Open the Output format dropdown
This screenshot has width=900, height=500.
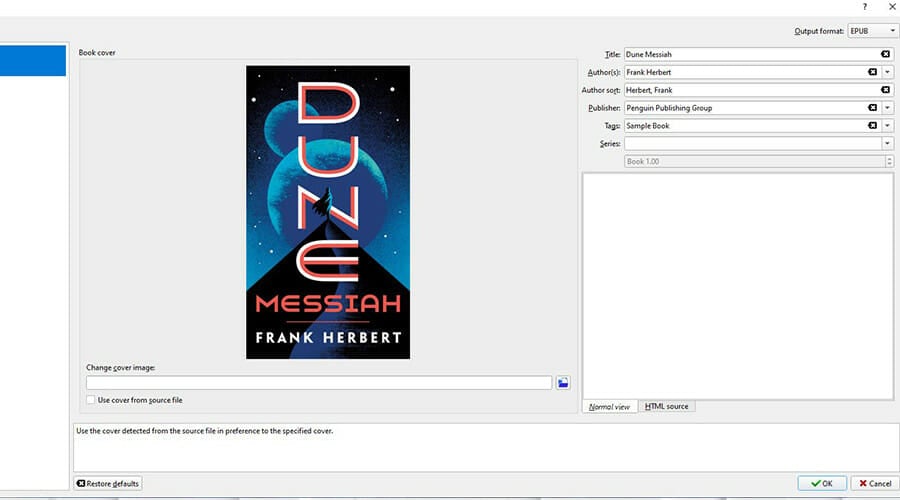pyautogui.click(x=873, y=30)
